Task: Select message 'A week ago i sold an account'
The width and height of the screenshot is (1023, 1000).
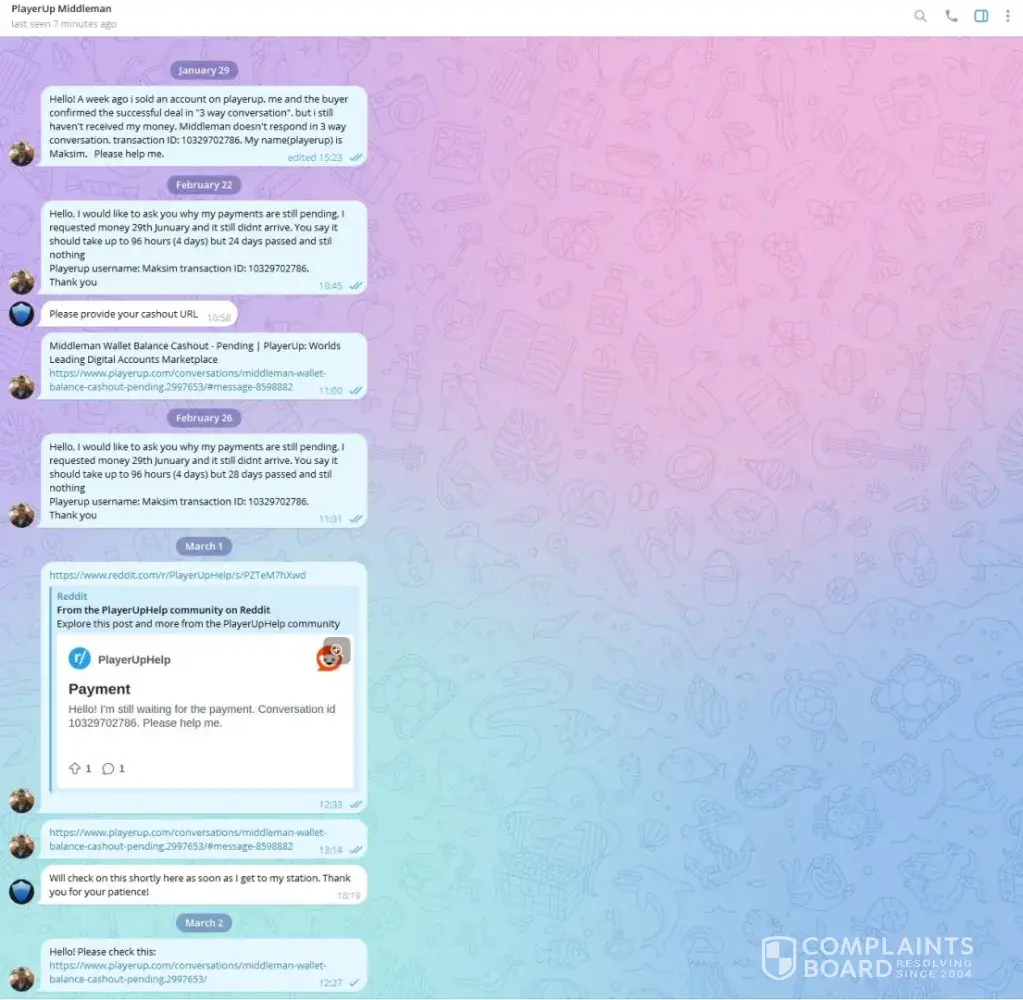Action: pos(203,126)
